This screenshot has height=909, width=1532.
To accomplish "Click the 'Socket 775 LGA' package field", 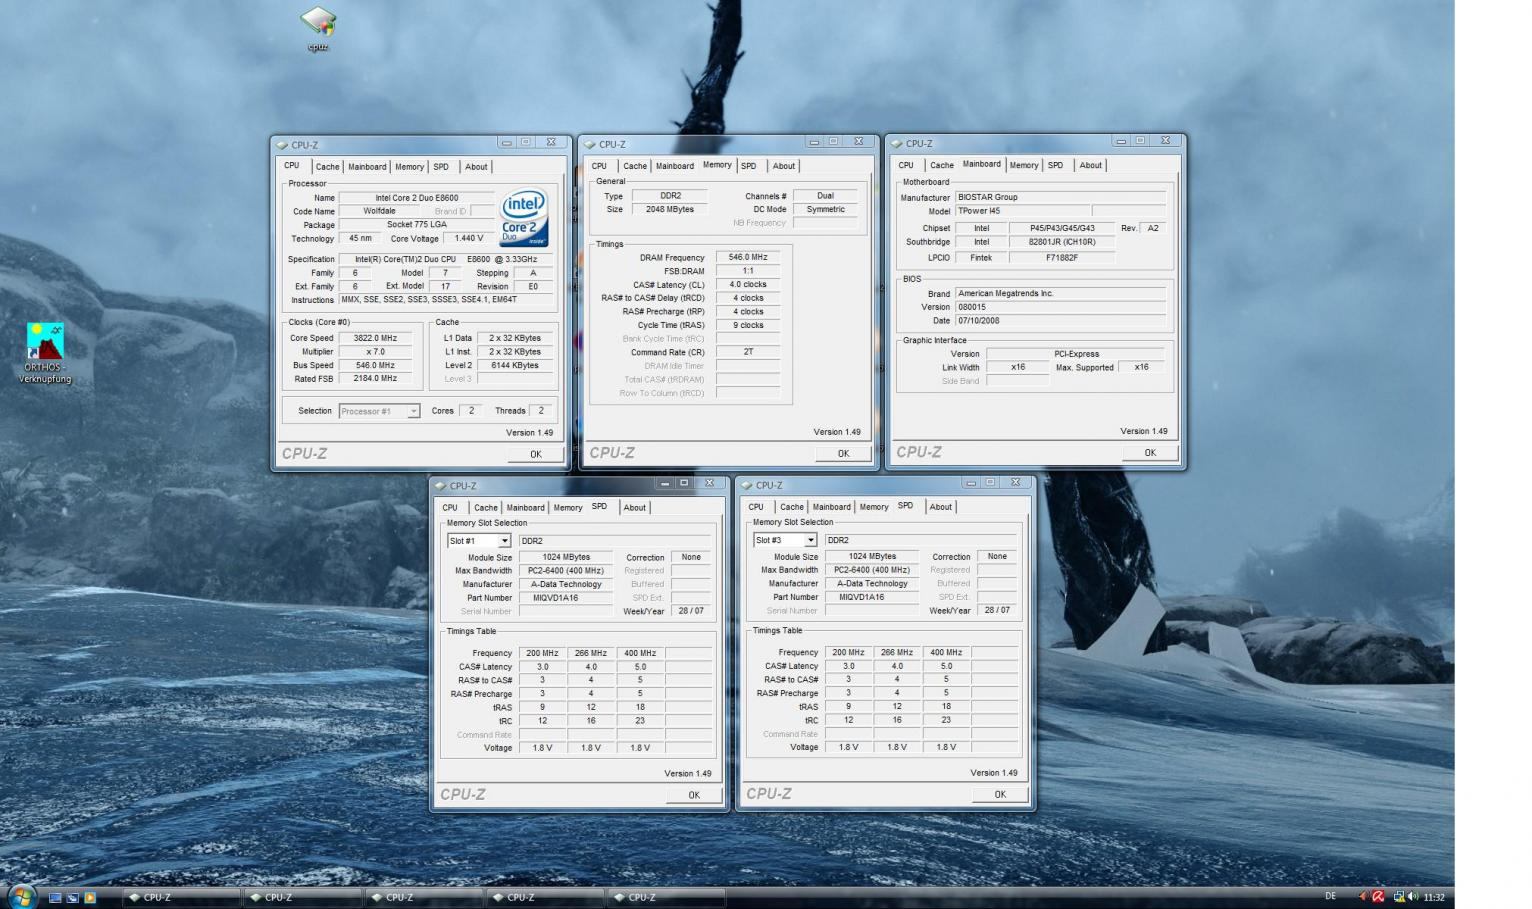I will (x=417, y=225).
